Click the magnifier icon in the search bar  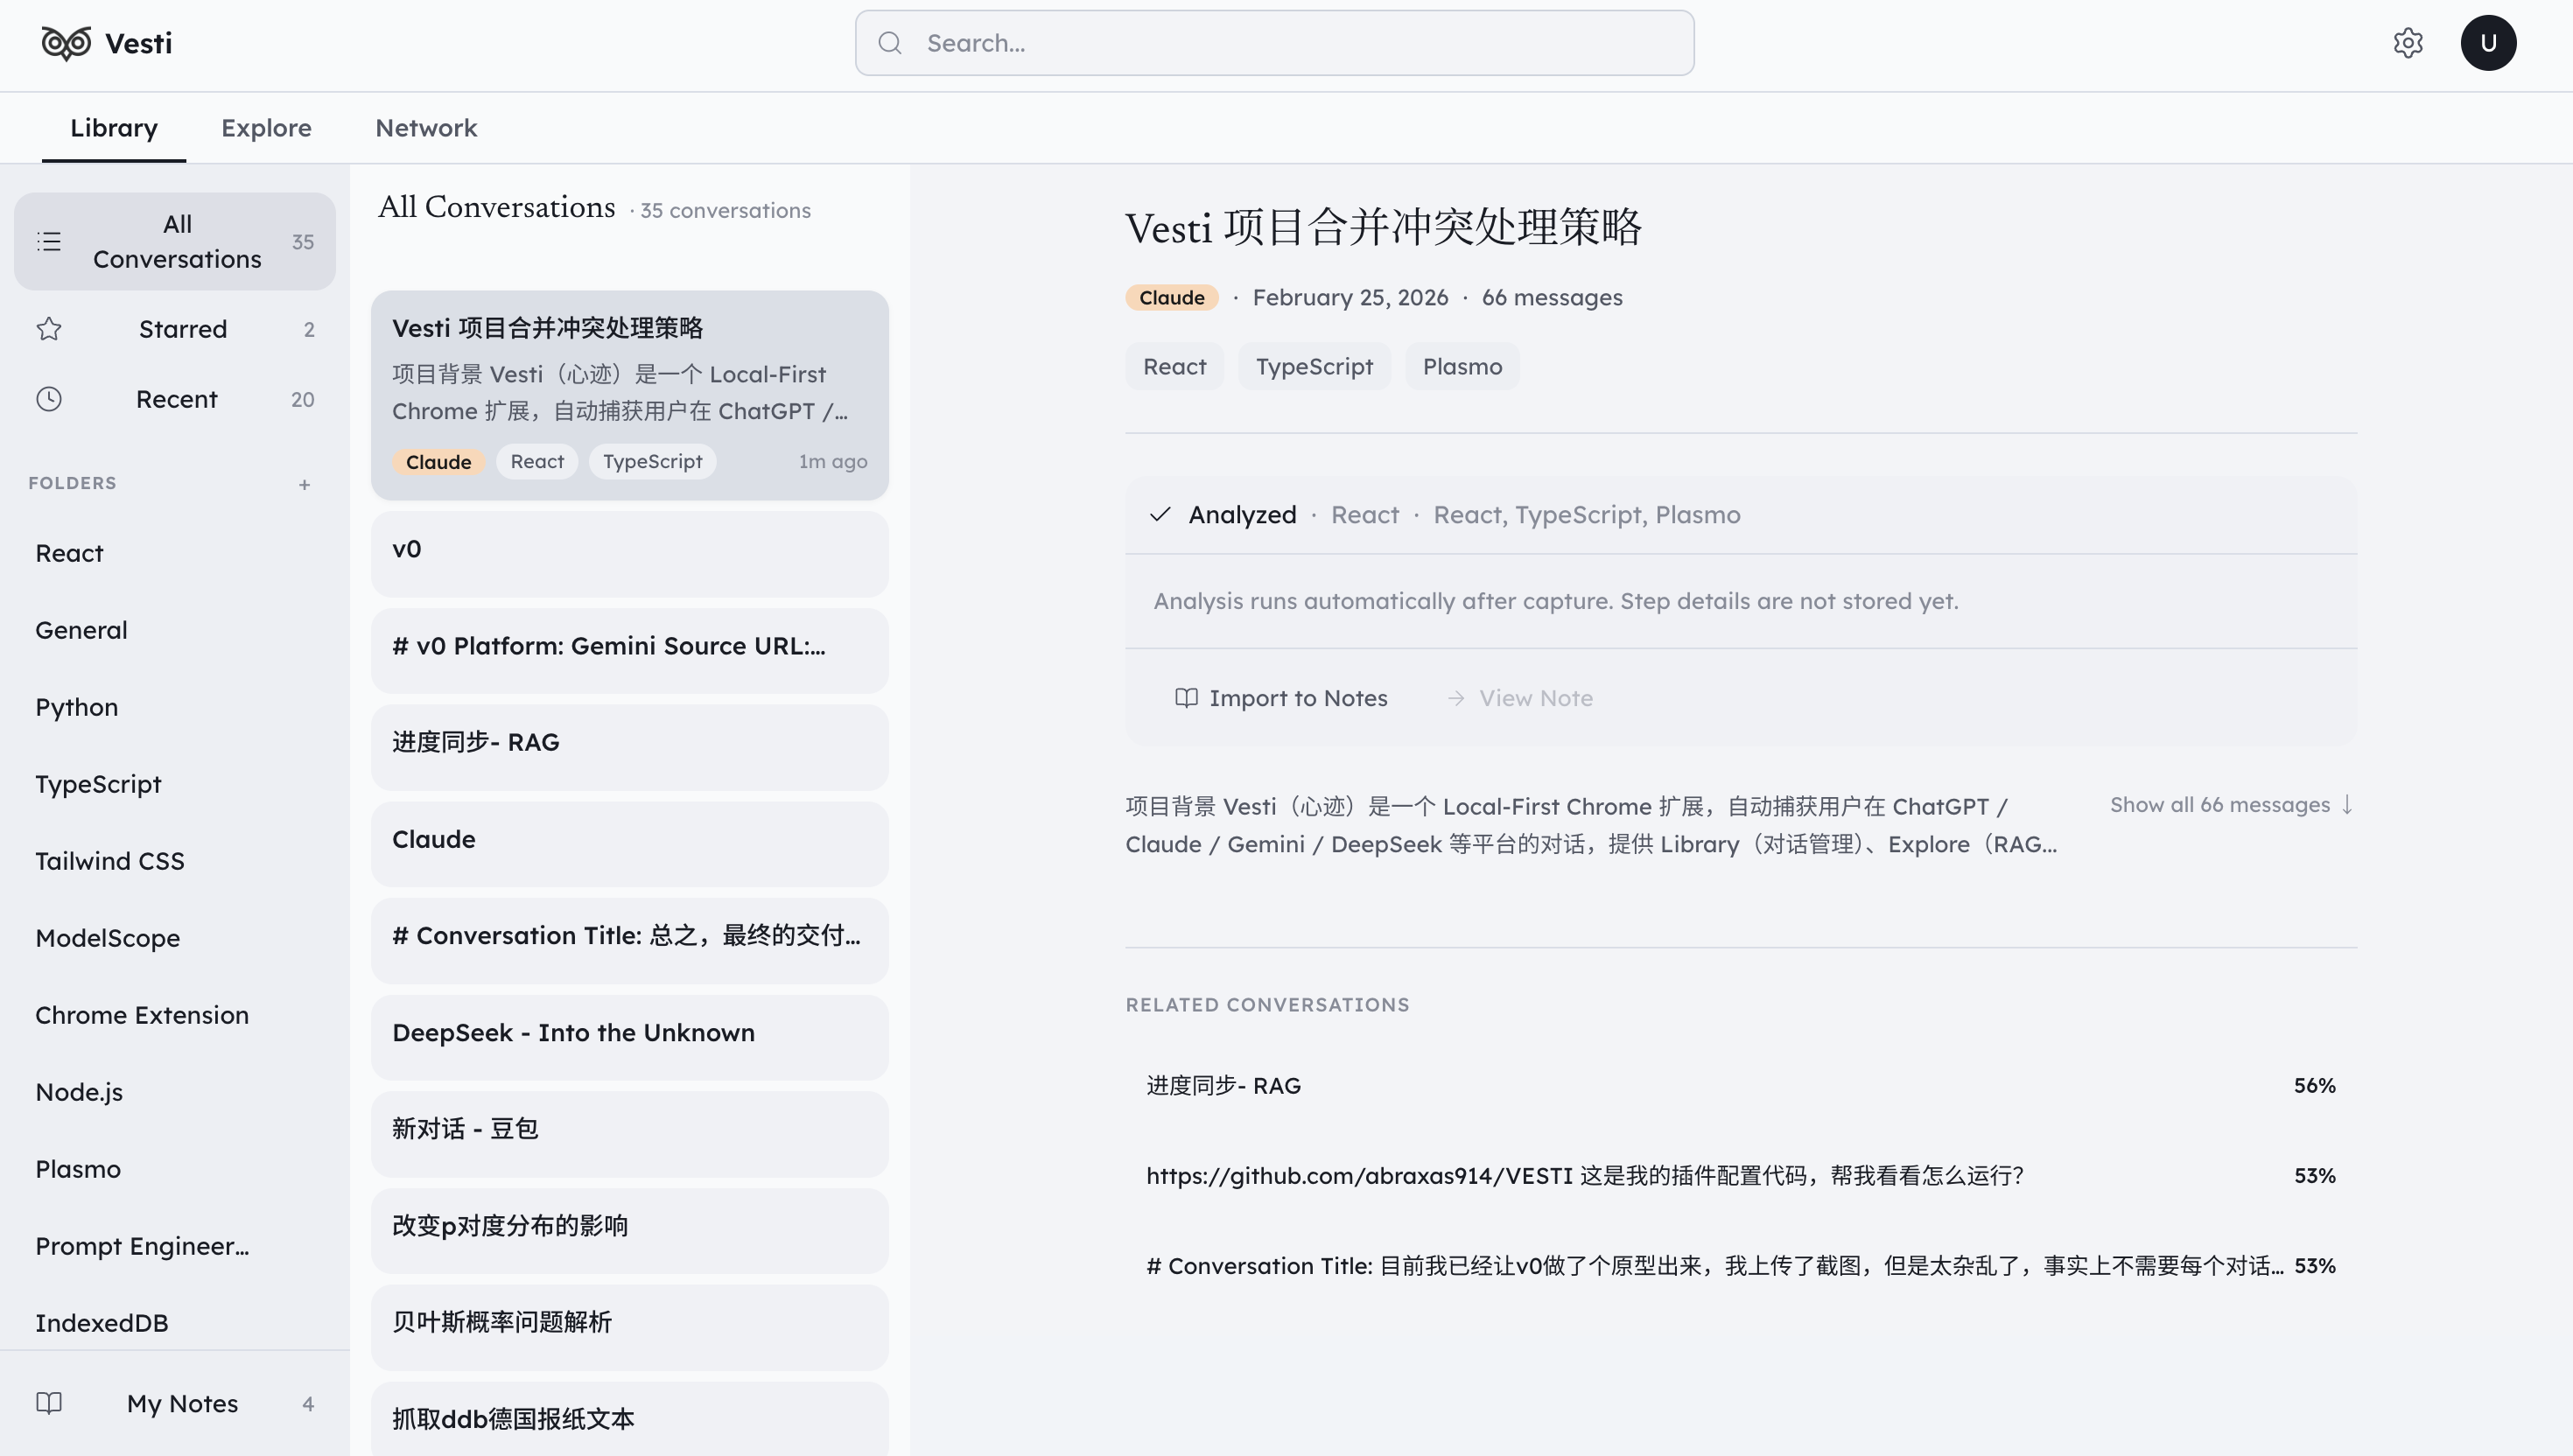pos(890,43)
